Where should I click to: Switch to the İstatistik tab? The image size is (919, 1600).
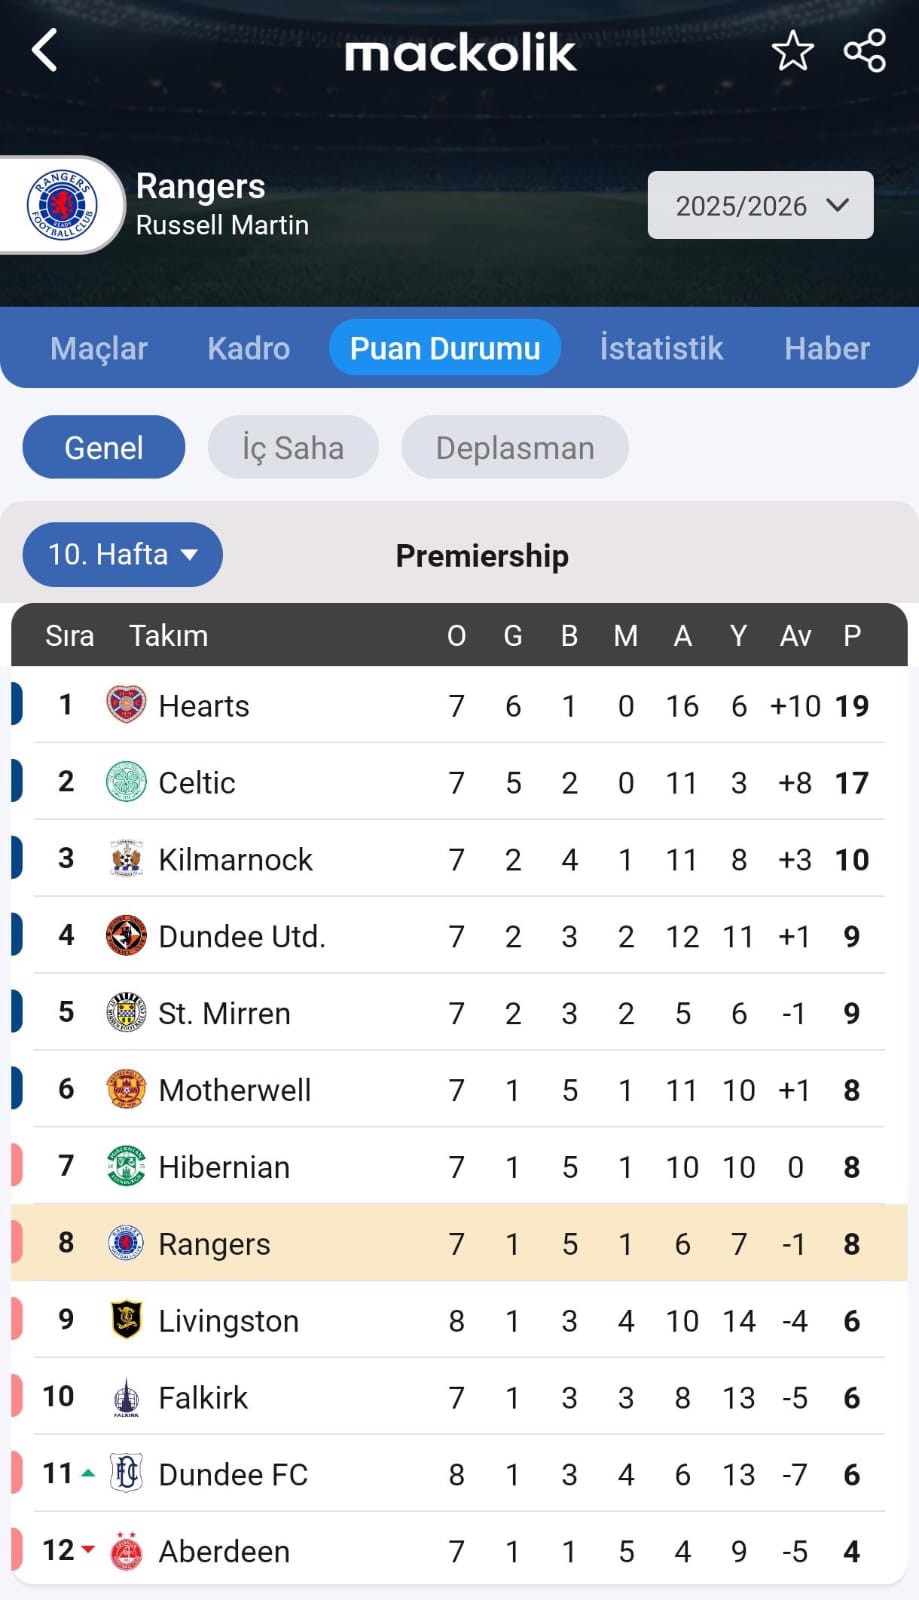pyautogui.click(x=661, y=348)
